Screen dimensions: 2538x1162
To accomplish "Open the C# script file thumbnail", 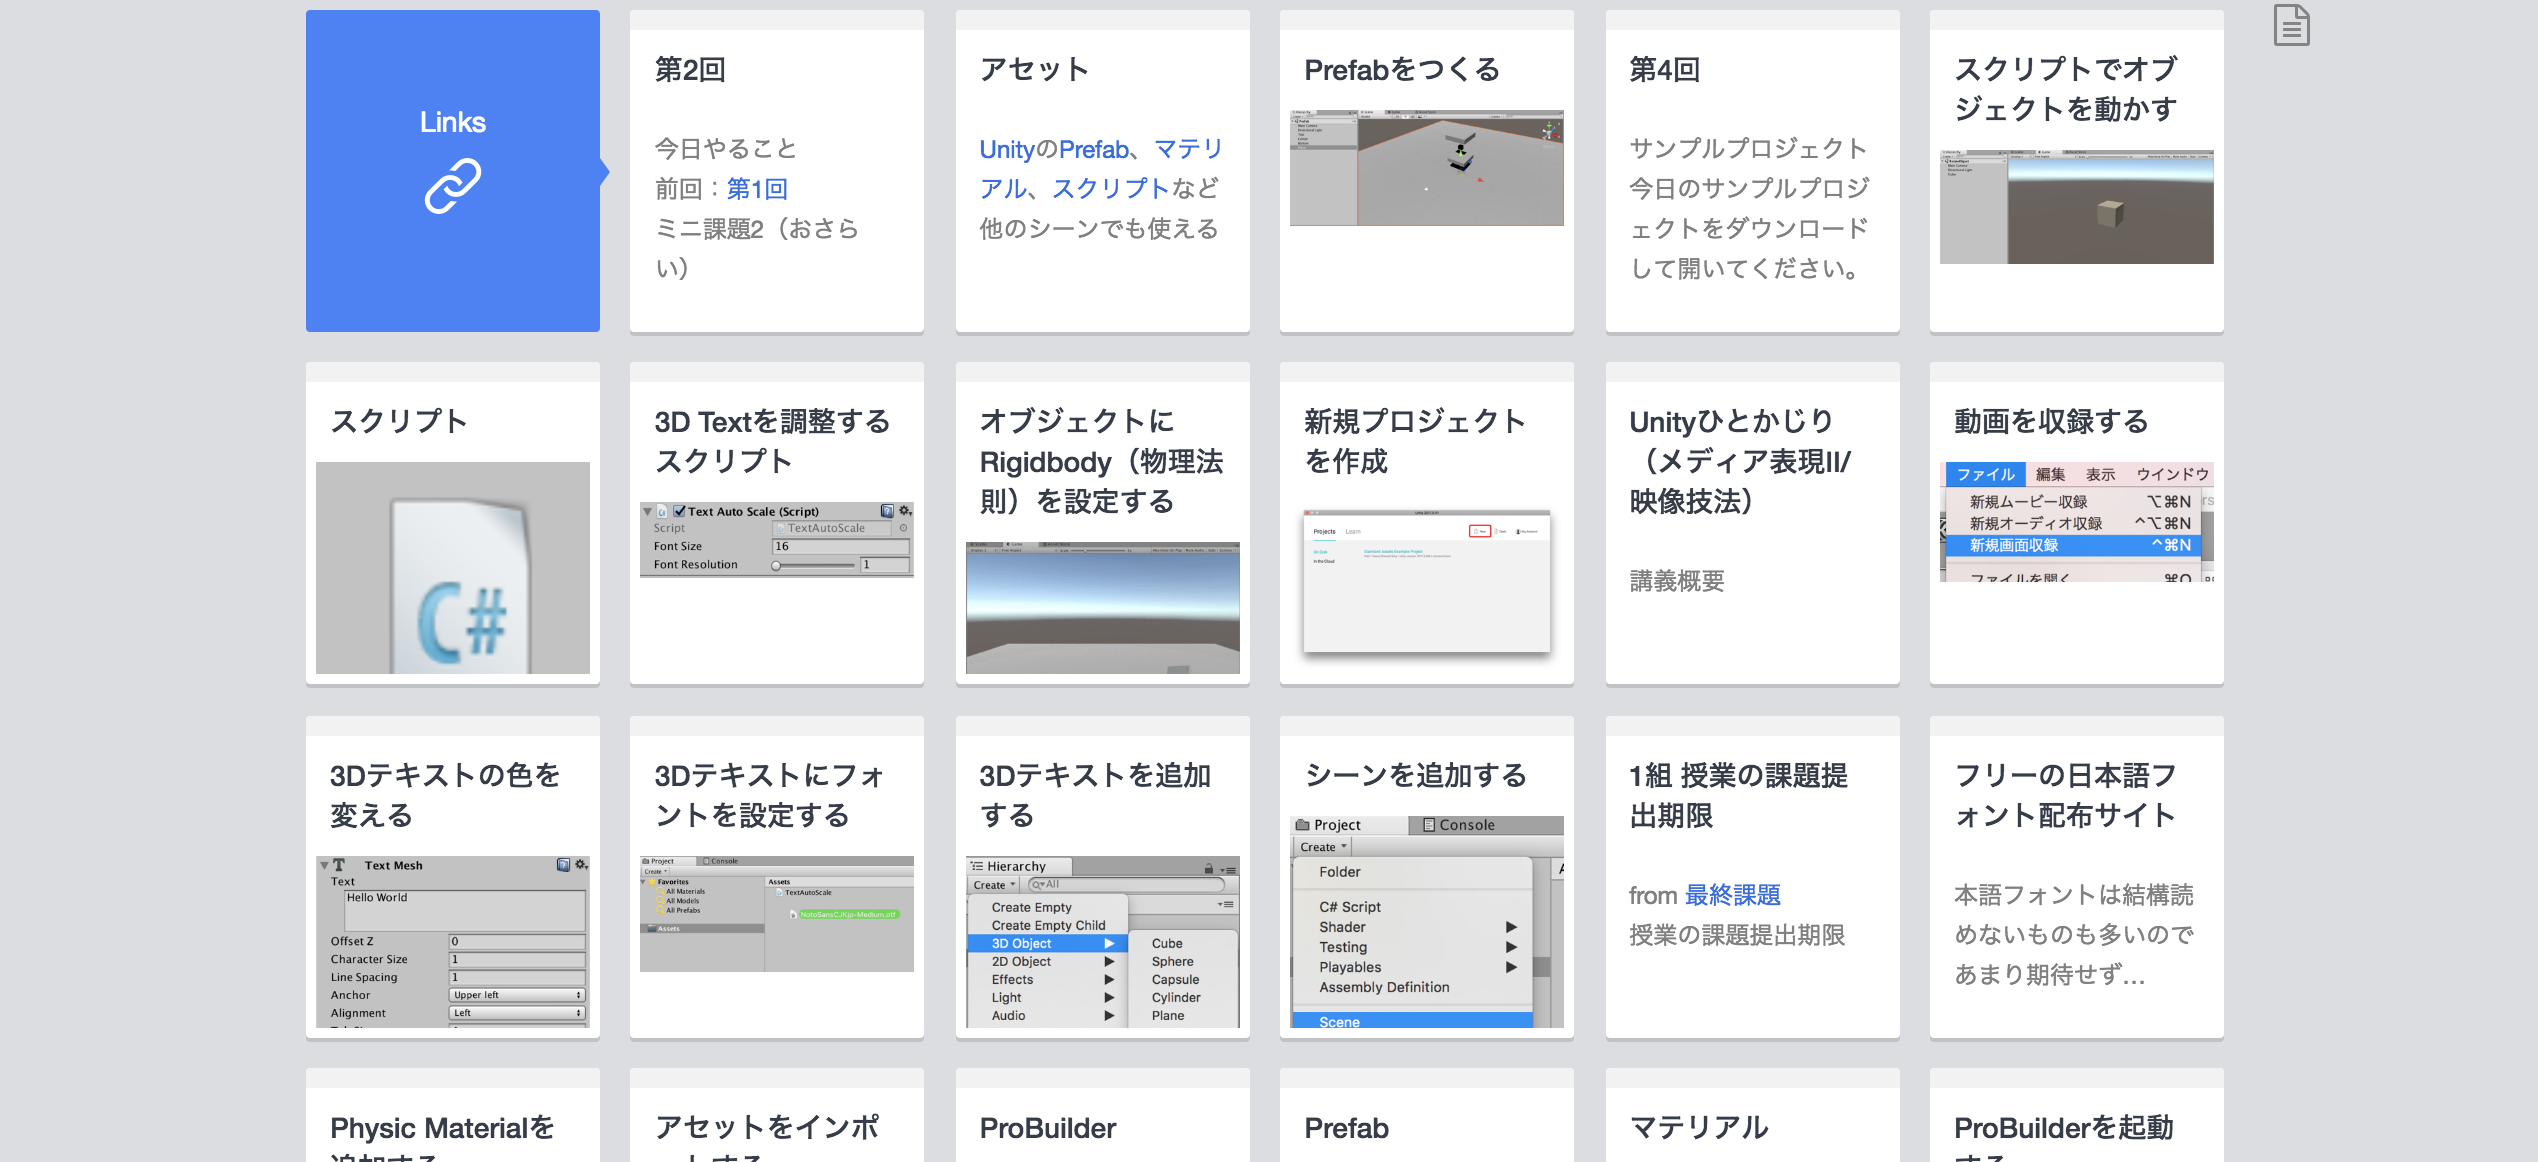I will (x=453, y=568).
